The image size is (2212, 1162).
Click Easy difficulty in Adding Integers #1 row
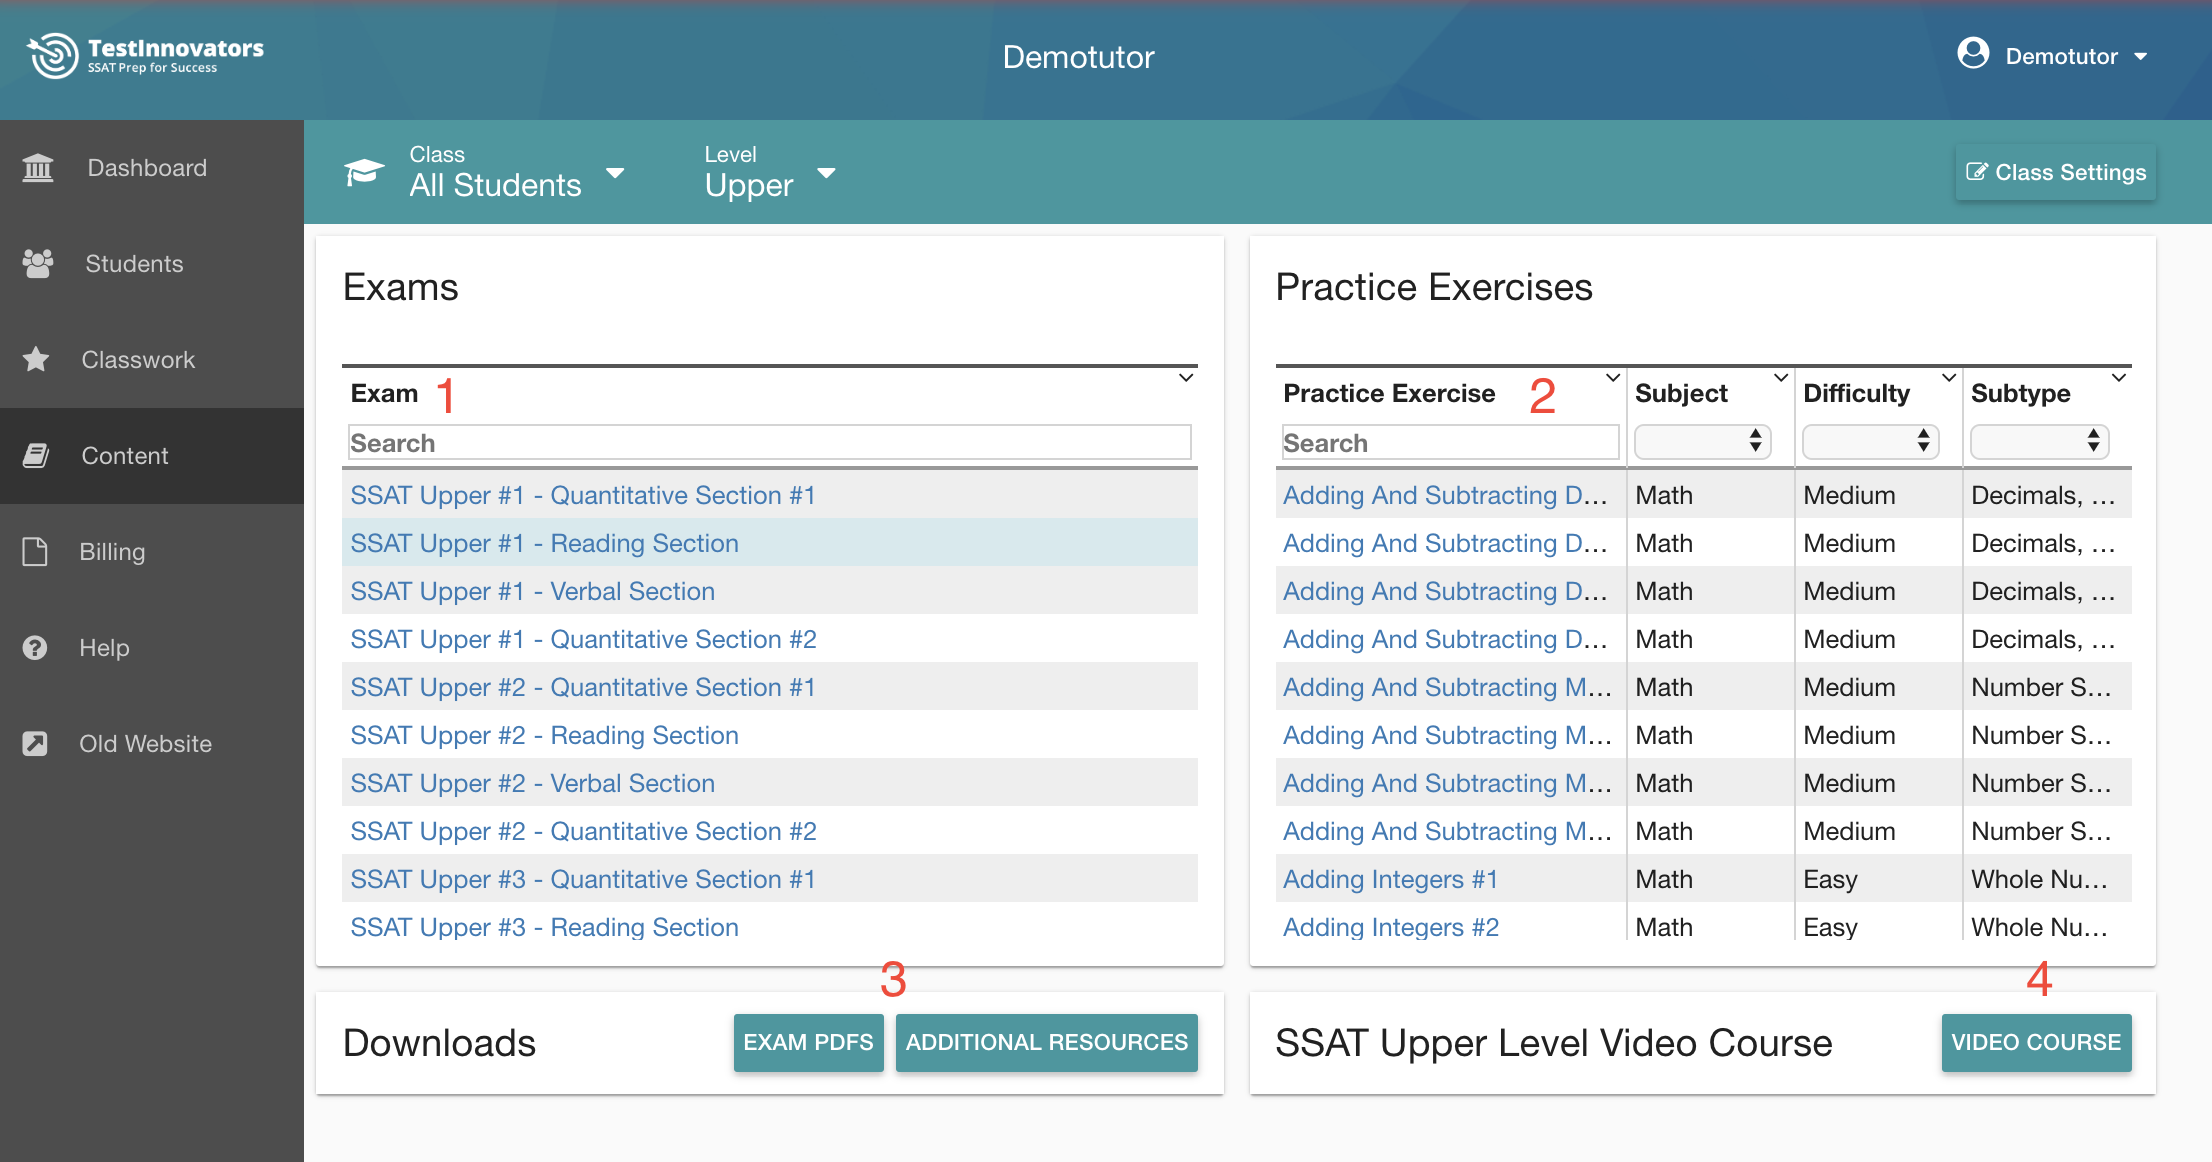point(1830,879)
